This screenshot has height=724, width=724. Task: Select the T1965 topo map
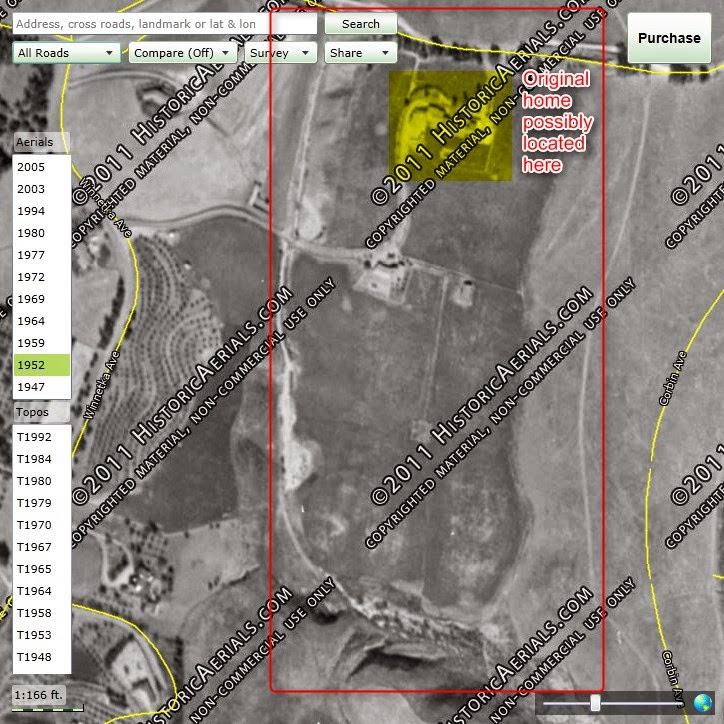pos(42,569)
